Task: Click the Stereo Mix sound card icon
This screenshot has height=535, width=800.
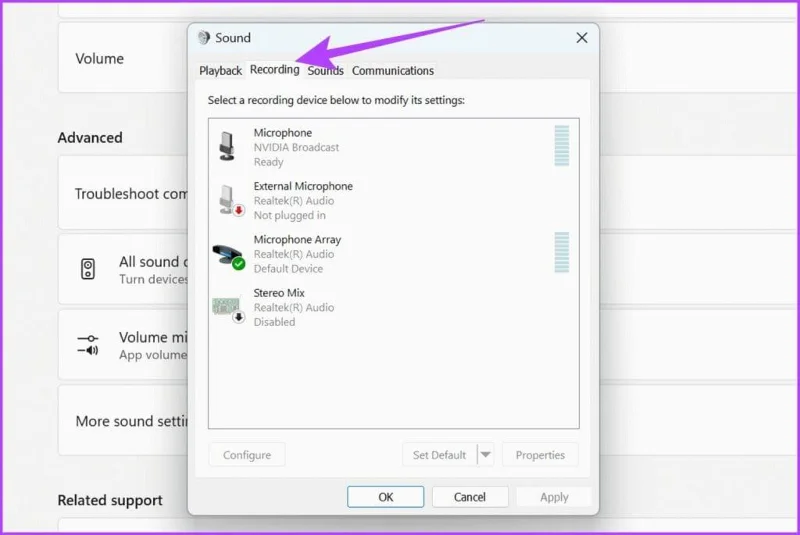Action: 229,309
